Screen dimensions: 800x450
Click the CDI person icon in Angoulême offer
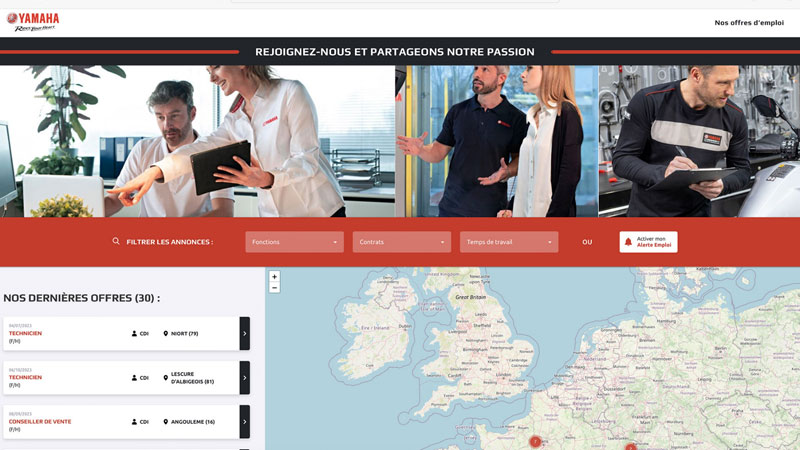[134, 421]
